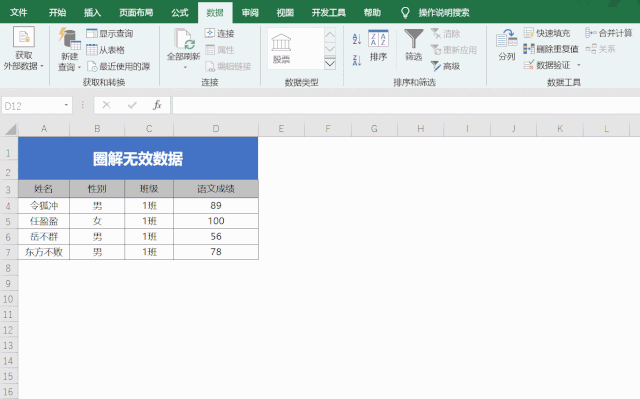Open the Name Box dropdown

(66, 105)
